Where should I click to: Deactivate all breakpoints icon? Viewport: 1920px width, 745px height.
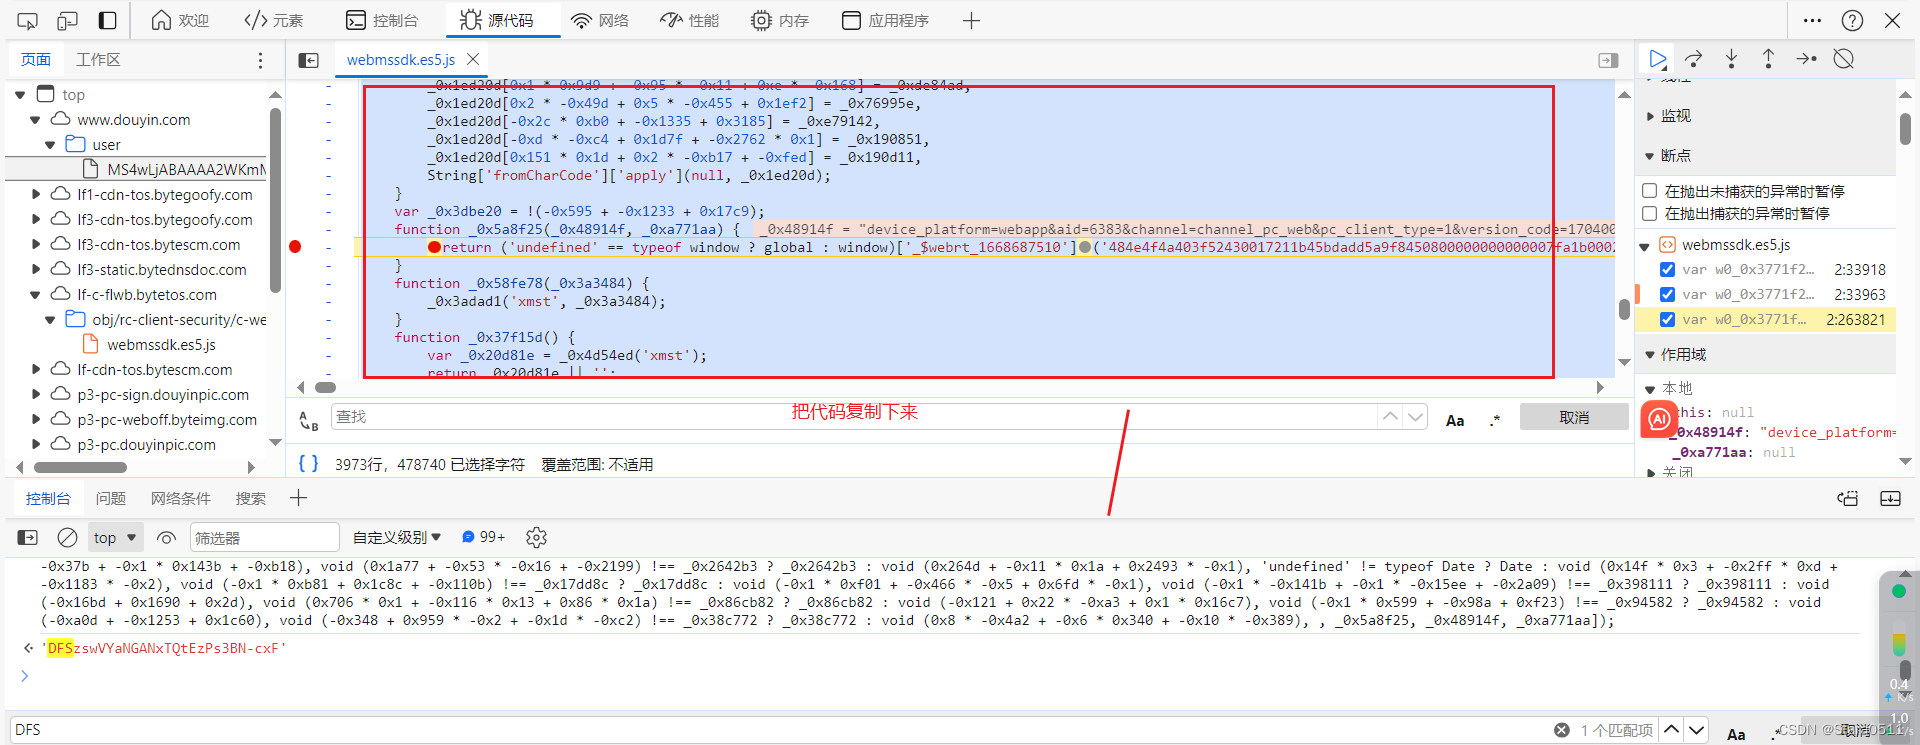(x=1844, y=59)
